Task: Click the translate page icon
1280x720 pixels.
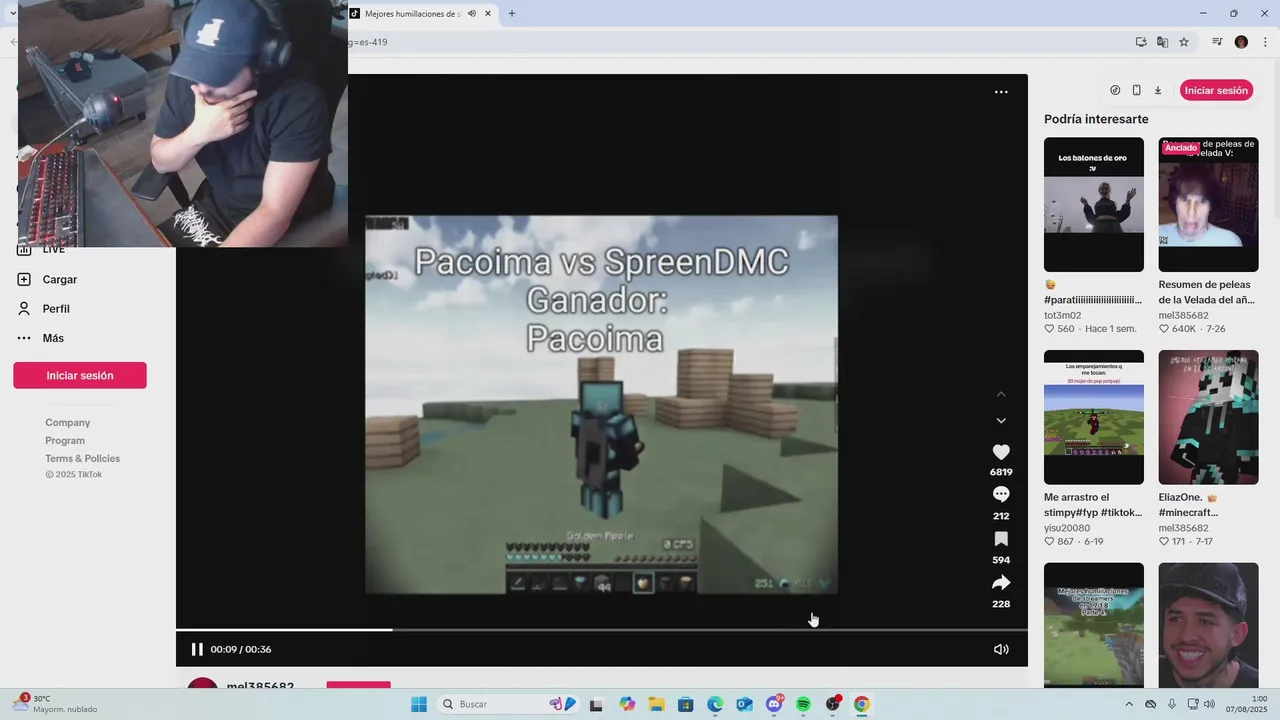Action: click(1162, 42)
